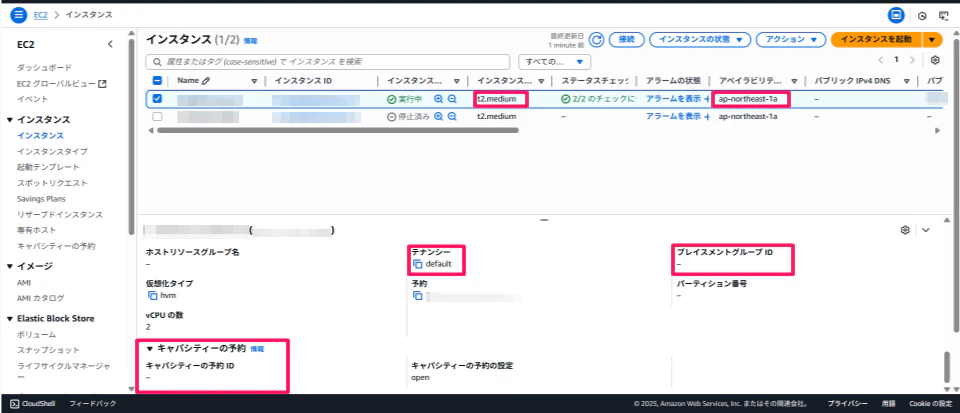Open ダッシュボード in the sidebar
The width and height of the screenshot is (960, 413).
44,67
